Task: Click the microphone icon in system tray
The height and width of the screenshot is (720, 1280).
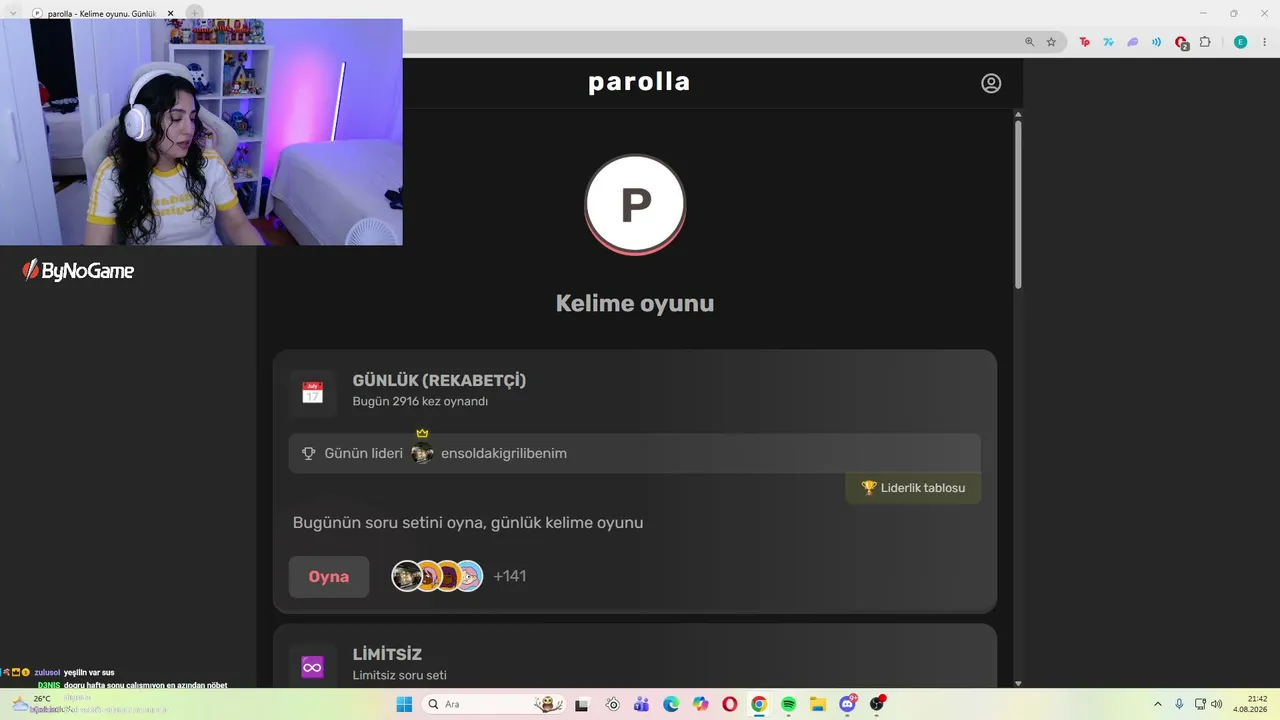Action: point(1179,704)
